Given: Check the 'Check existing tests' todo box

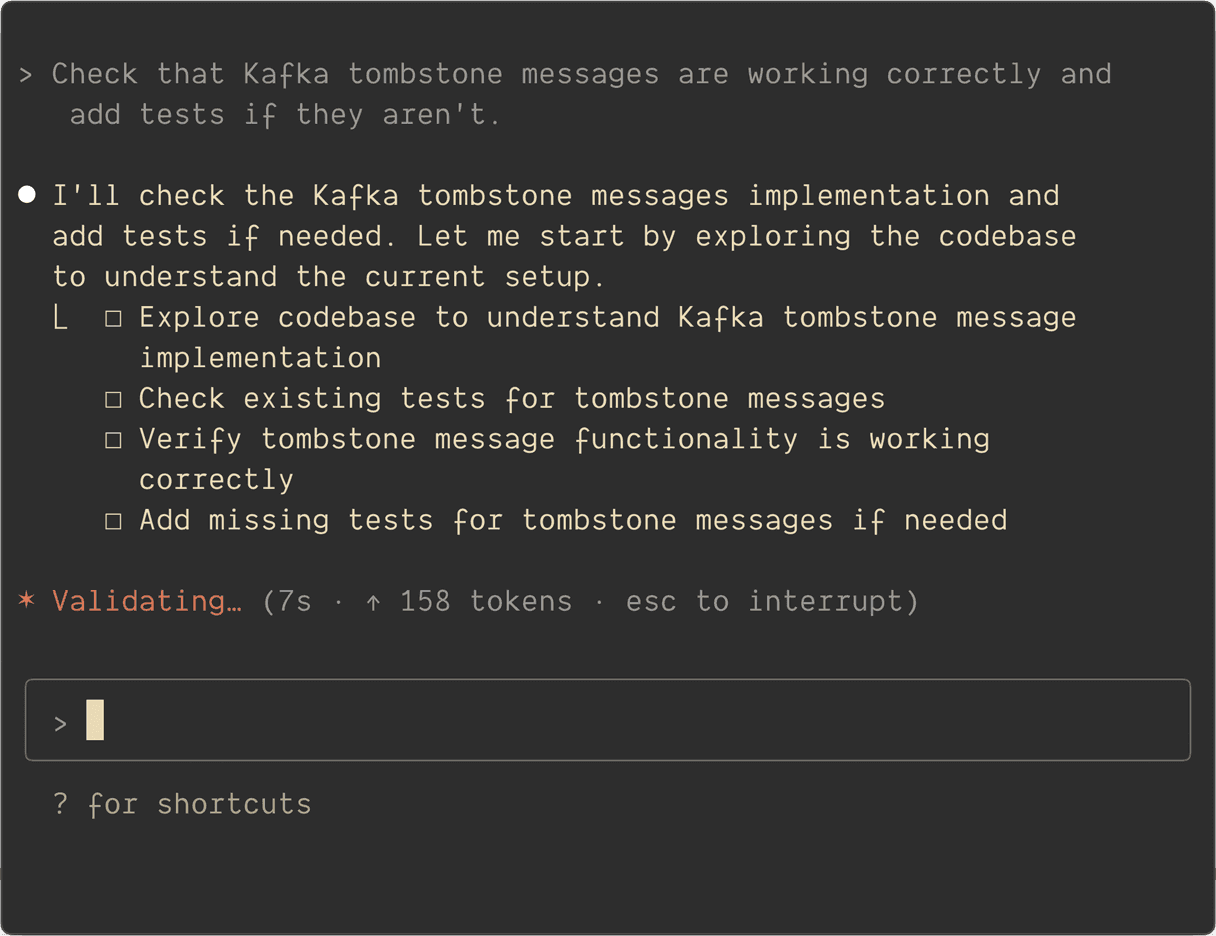Looking at the screenshot, I should 113,400.
